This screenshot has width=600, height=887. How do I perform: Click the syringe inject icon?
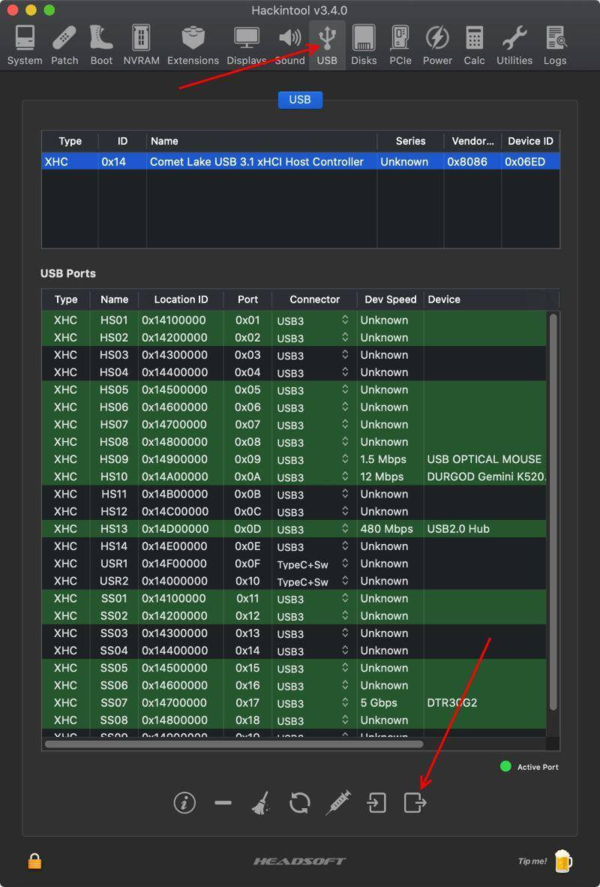click(x=338, y=802)
